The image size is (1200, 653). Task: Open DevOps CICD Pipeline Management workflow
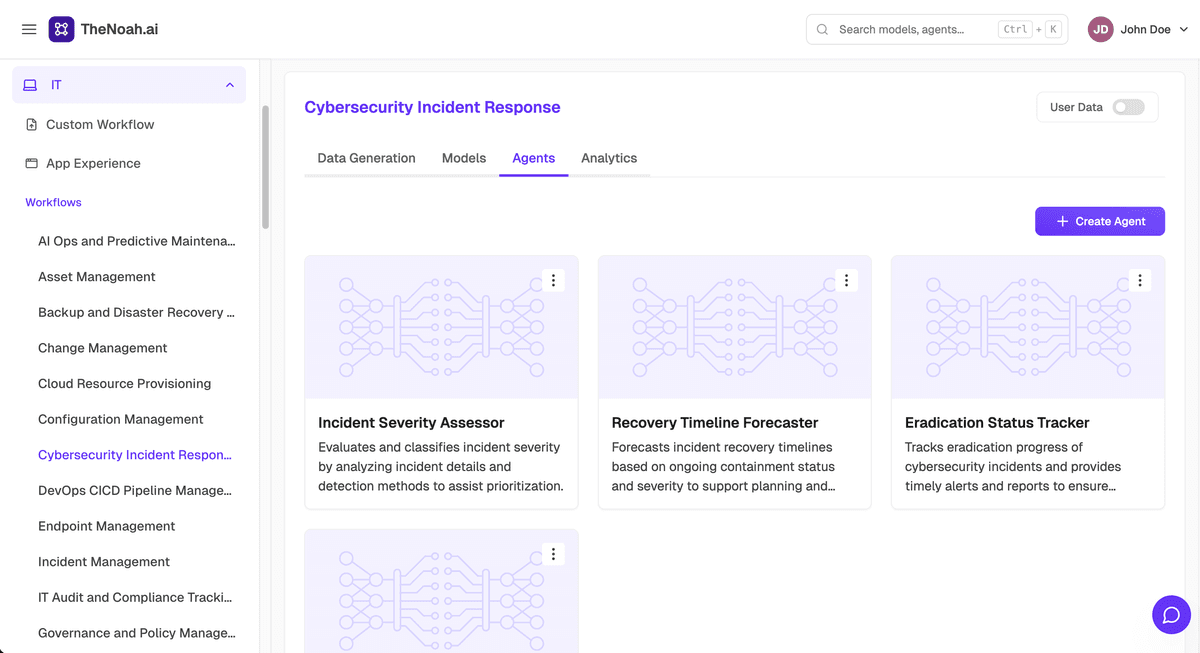(135, 490)
